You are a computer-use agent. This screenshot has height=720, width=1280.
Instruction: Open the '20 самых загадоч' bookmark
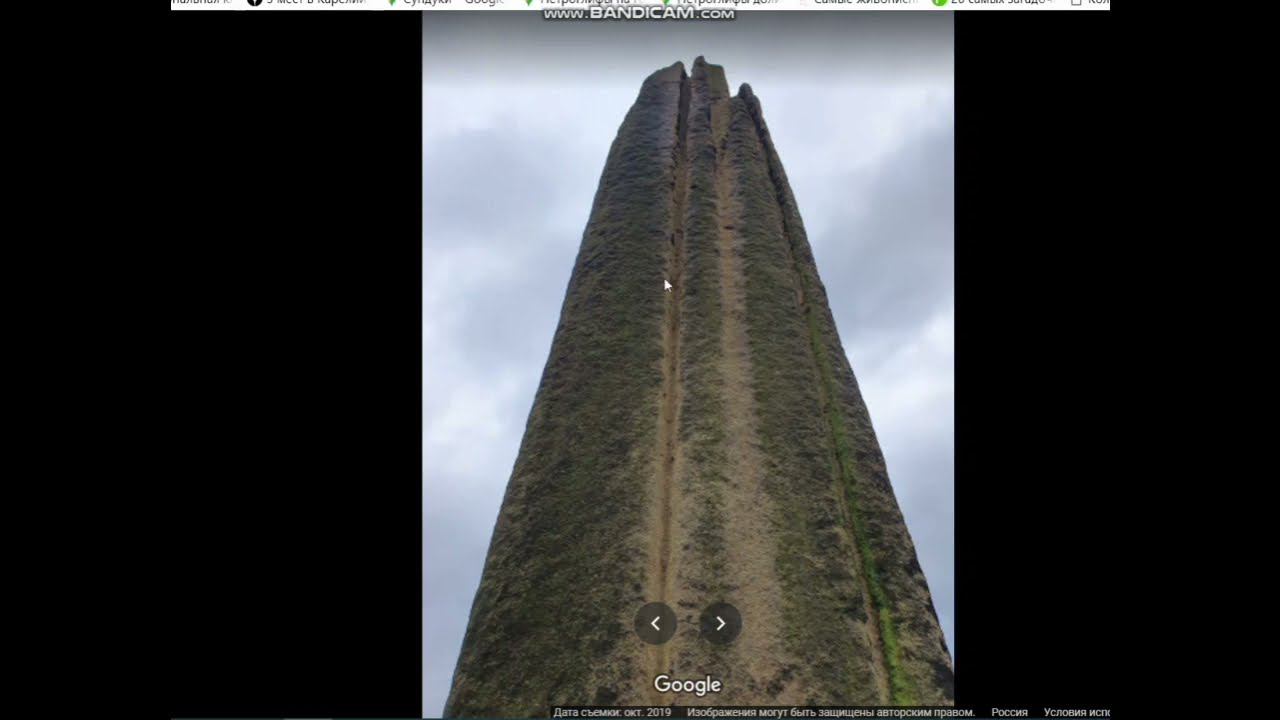992,3
